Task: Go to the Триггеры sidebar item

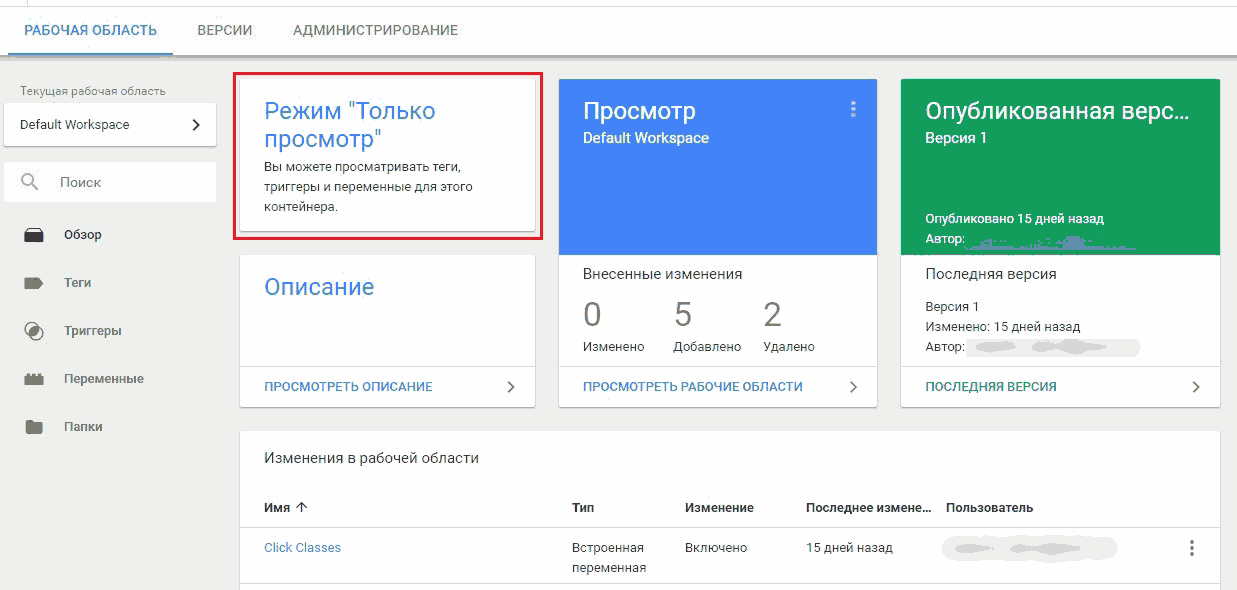Action: click(93, 331)
